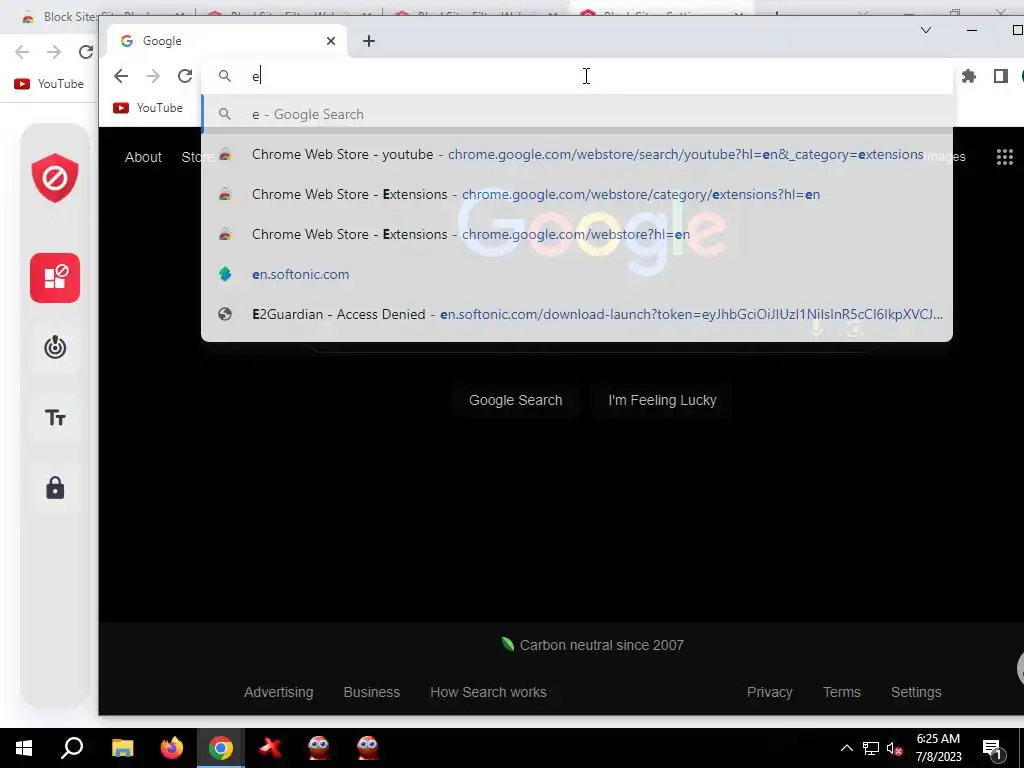The width and height of the screenshot is (1024, 768).
Task: Open the notification center icon
Action: [x=993, y=748]
